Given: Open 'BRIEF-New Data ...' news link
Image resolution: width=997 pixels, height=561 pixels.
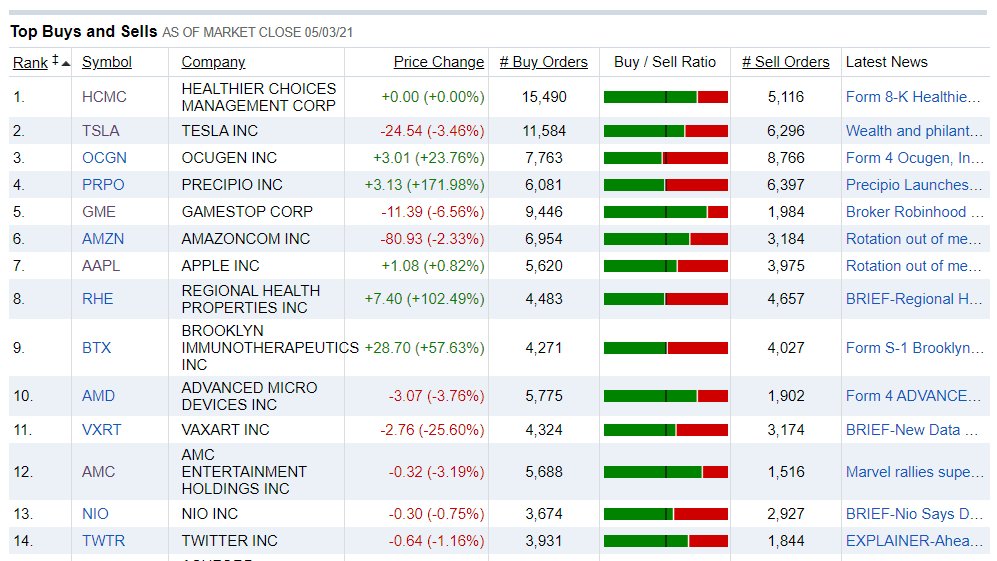Looking at the screenshot, I should pos(912,430).
